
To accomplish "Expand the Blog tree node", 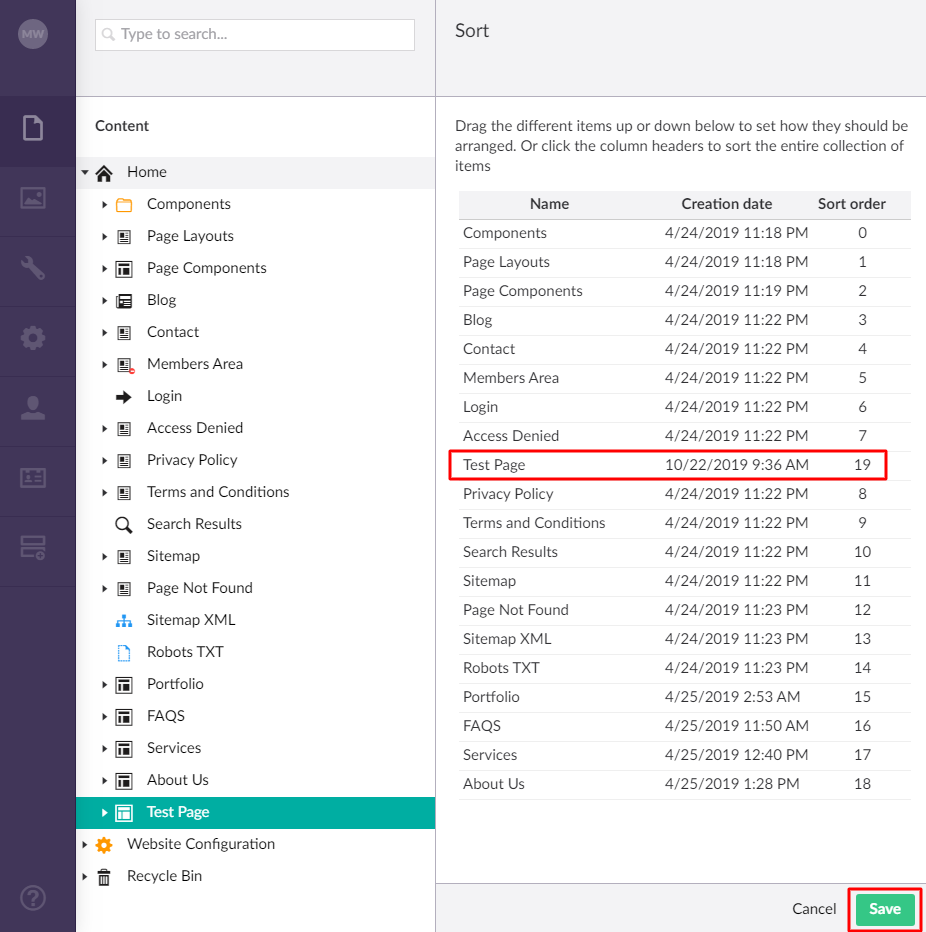I will click(x=105, y=300).
